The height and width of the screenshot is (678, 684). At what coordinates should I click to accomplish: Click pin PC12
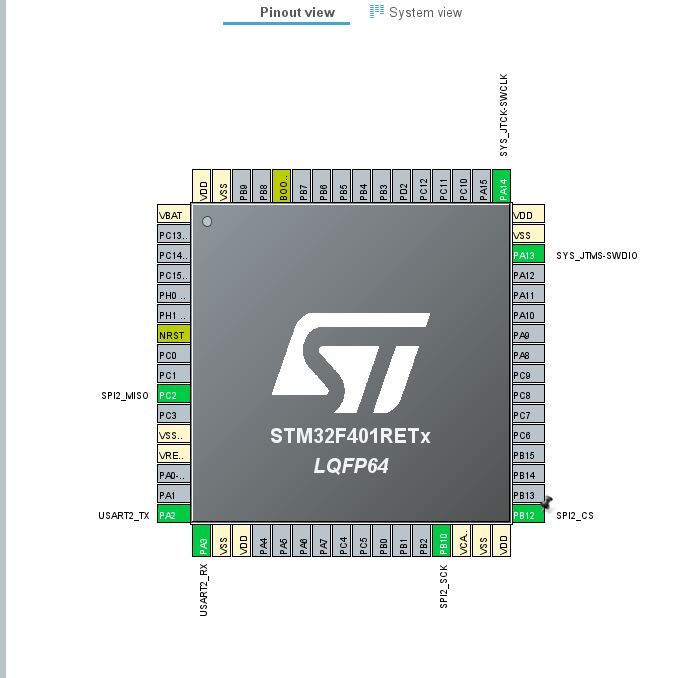(x=421, y=186)
